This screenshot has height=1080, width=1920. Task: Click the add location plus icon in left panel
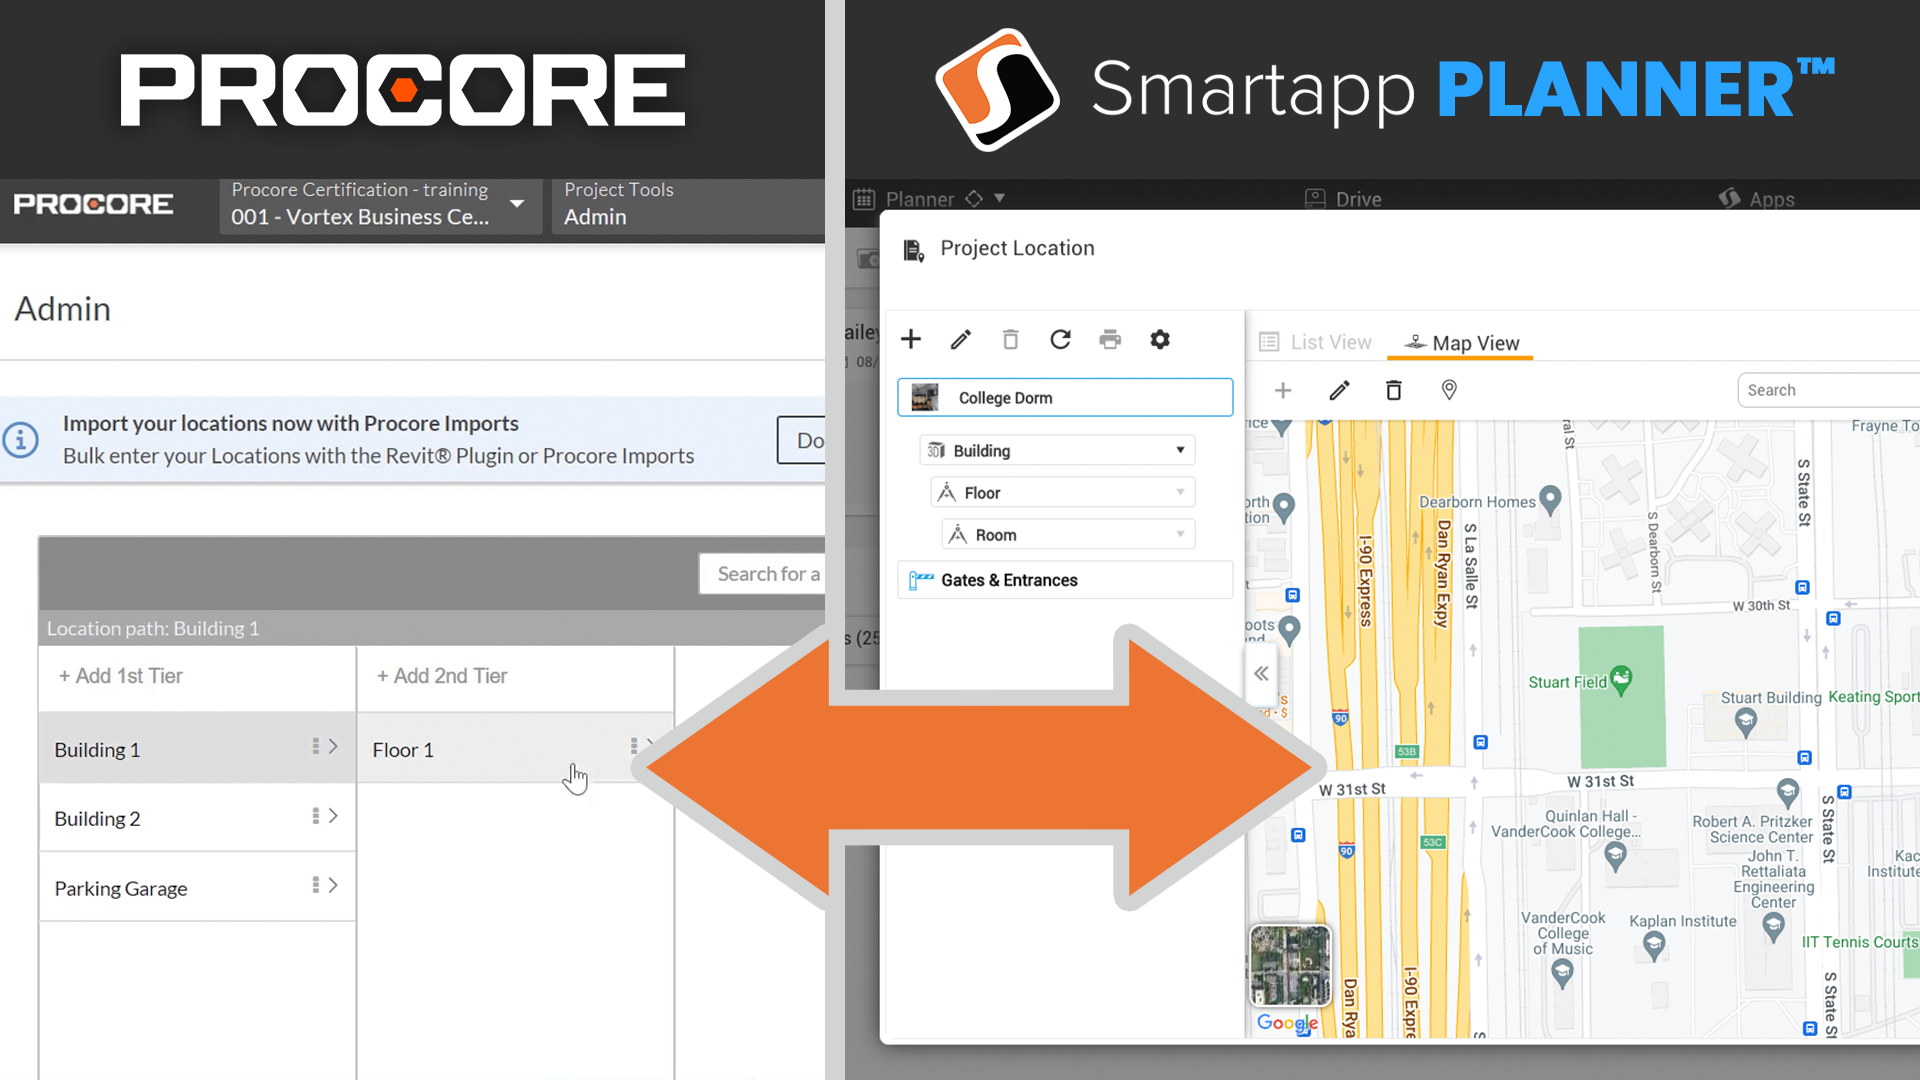point(910,339)
